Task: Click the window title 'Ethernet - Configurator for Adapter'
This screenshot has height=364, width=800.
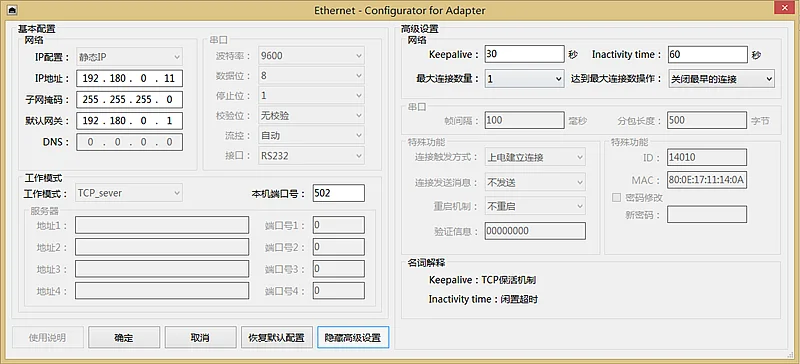Action: tap(399, 10)
